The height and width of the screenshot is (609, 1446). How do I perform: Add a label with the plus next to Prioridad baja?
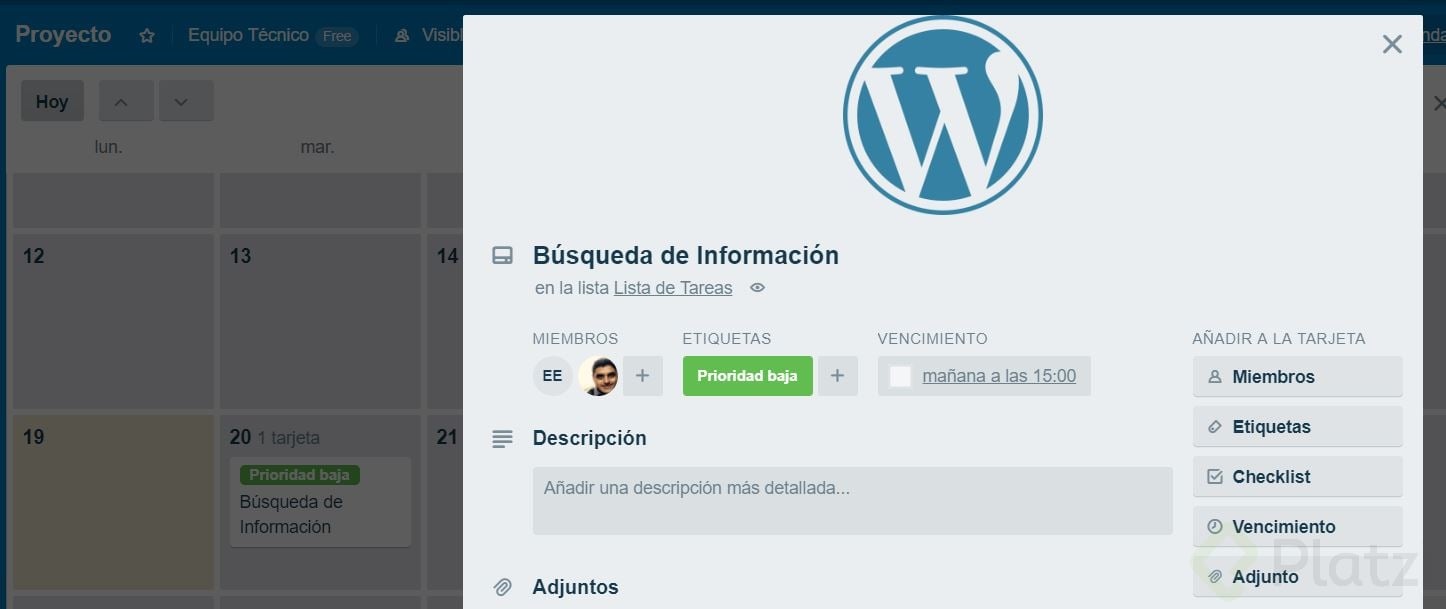[838, 376]
